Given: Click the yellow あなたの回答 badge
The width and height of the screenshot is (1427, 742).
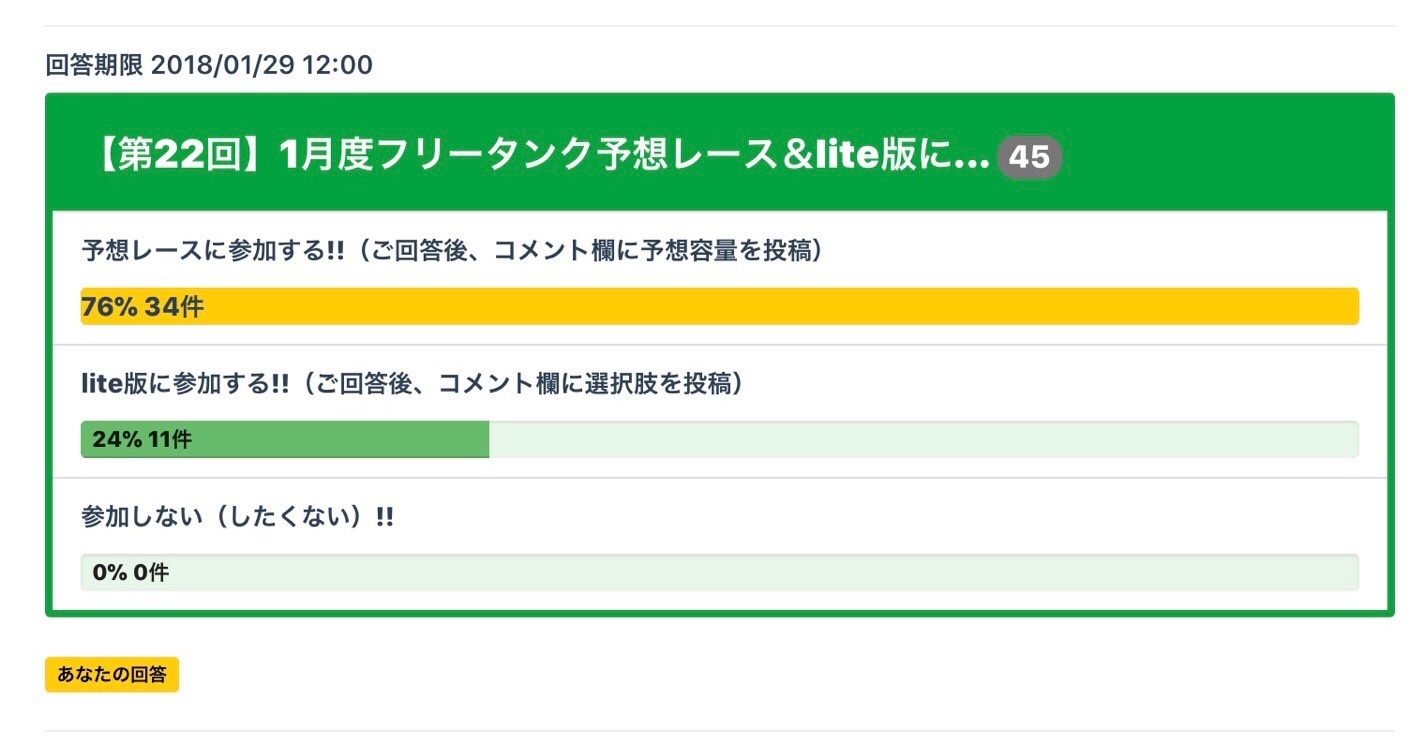Looking at the screenshot, I should (112, 675).
